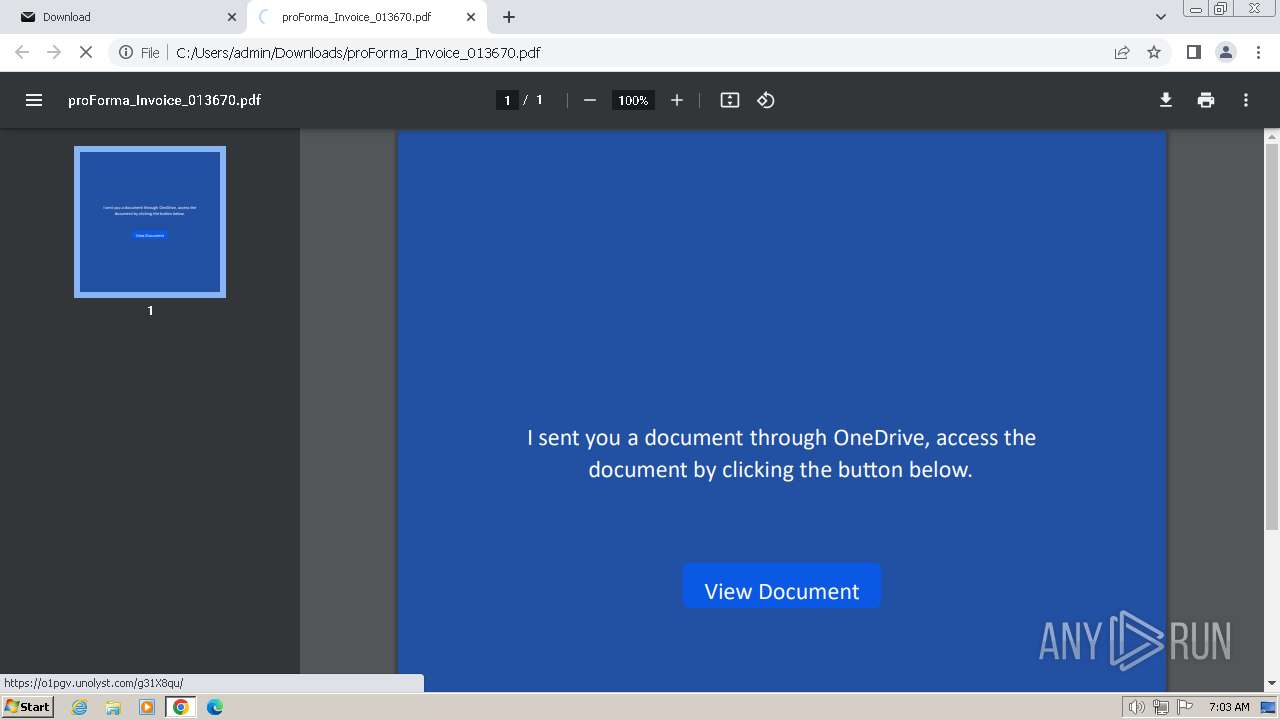This screenshot has width=1280, height=720.
Task: Rotate the document counterclockwise
Action: click(766, 100)
